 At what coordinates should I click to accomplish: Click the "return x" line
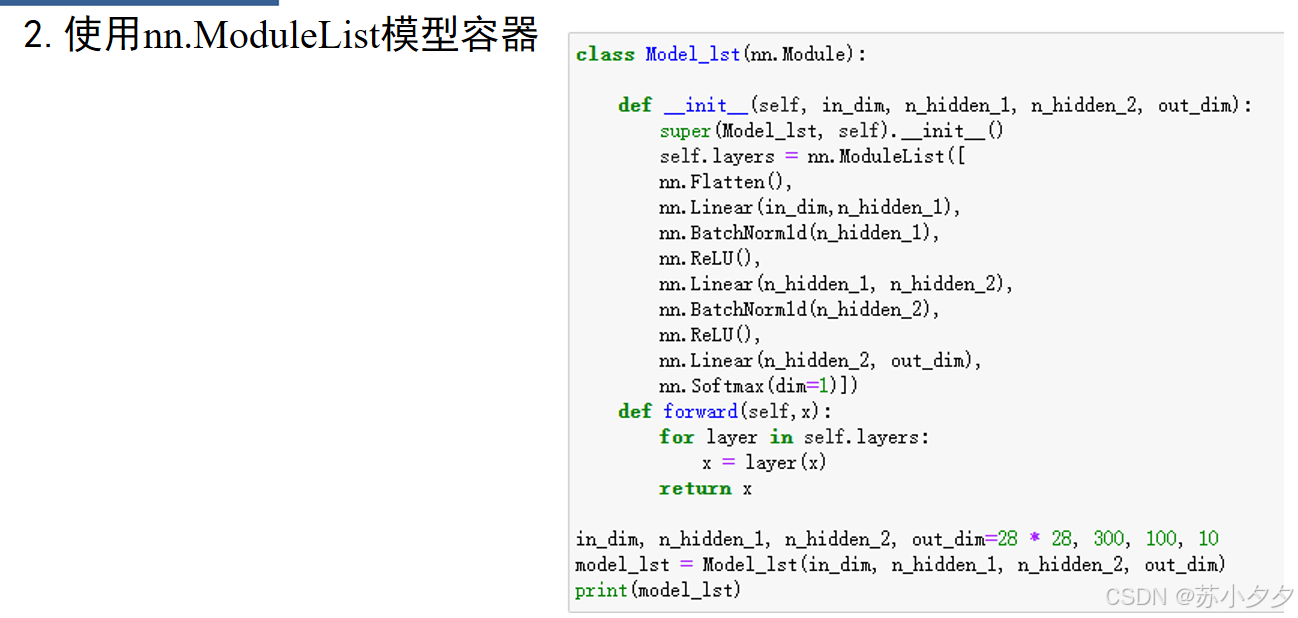pos(705,489)
